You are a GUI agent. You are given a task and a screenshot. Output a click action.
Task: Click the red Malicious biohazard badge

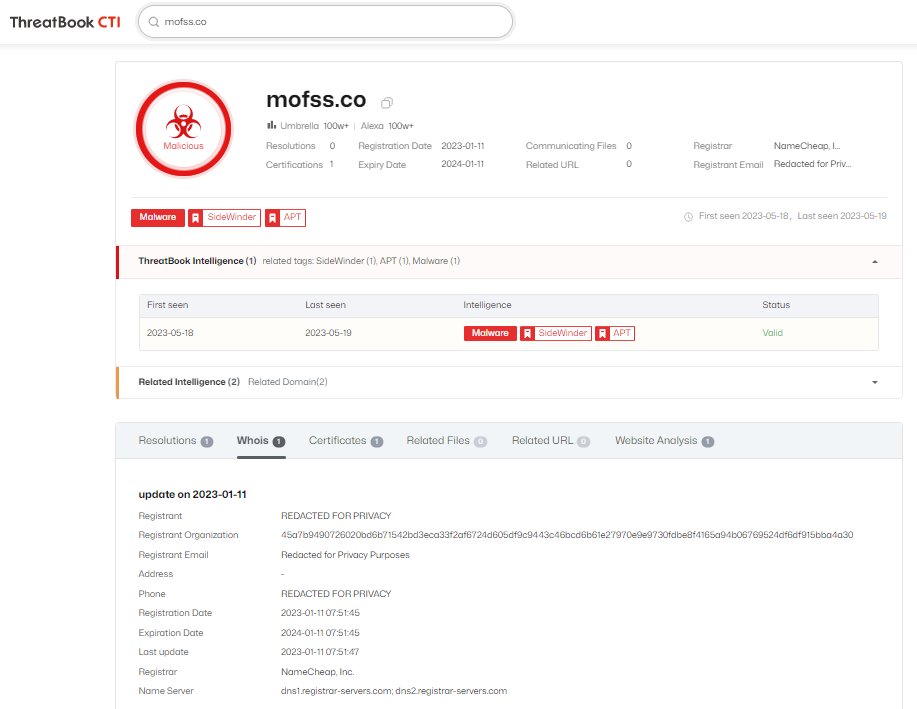click(184, 129)
